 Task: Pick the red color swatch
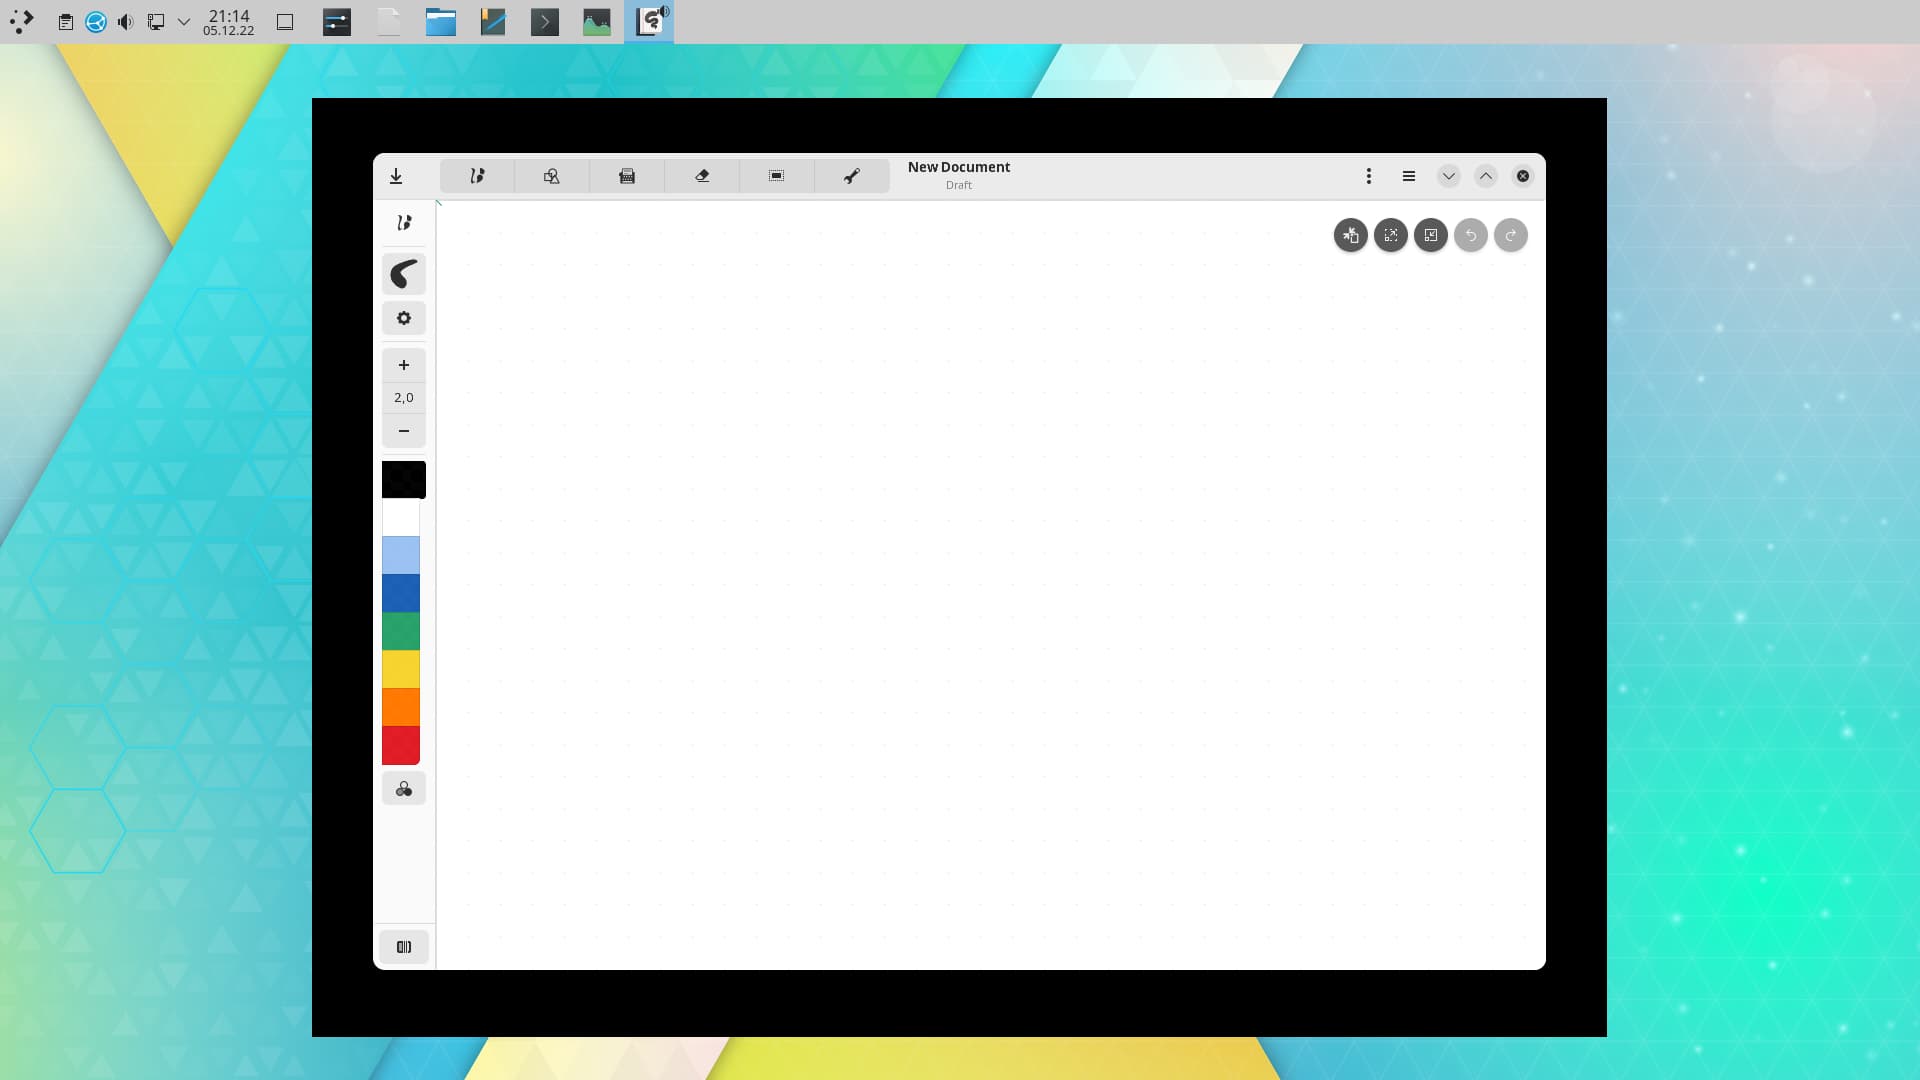pyautogui.click(x=401, y=745)
